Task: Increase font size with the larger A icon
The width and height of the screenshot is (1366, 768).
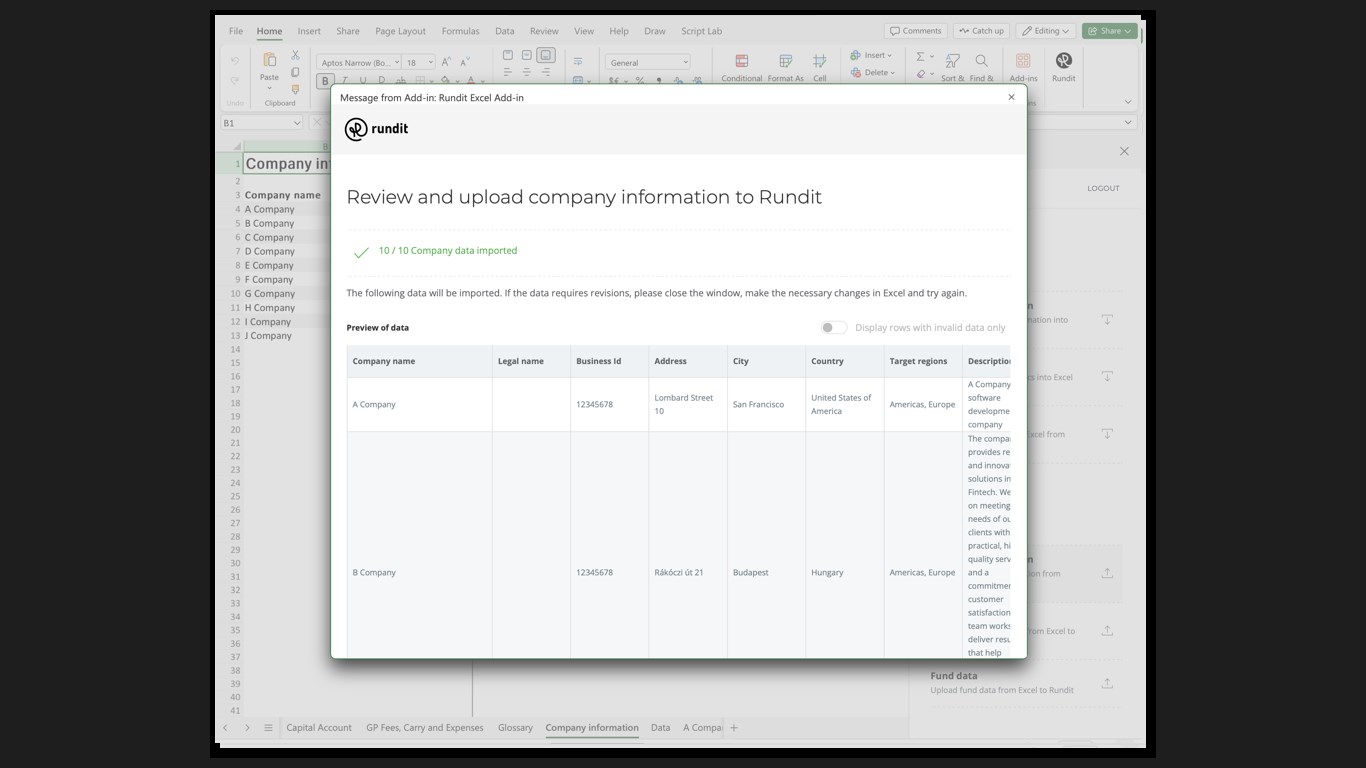Action: [446, 62]
